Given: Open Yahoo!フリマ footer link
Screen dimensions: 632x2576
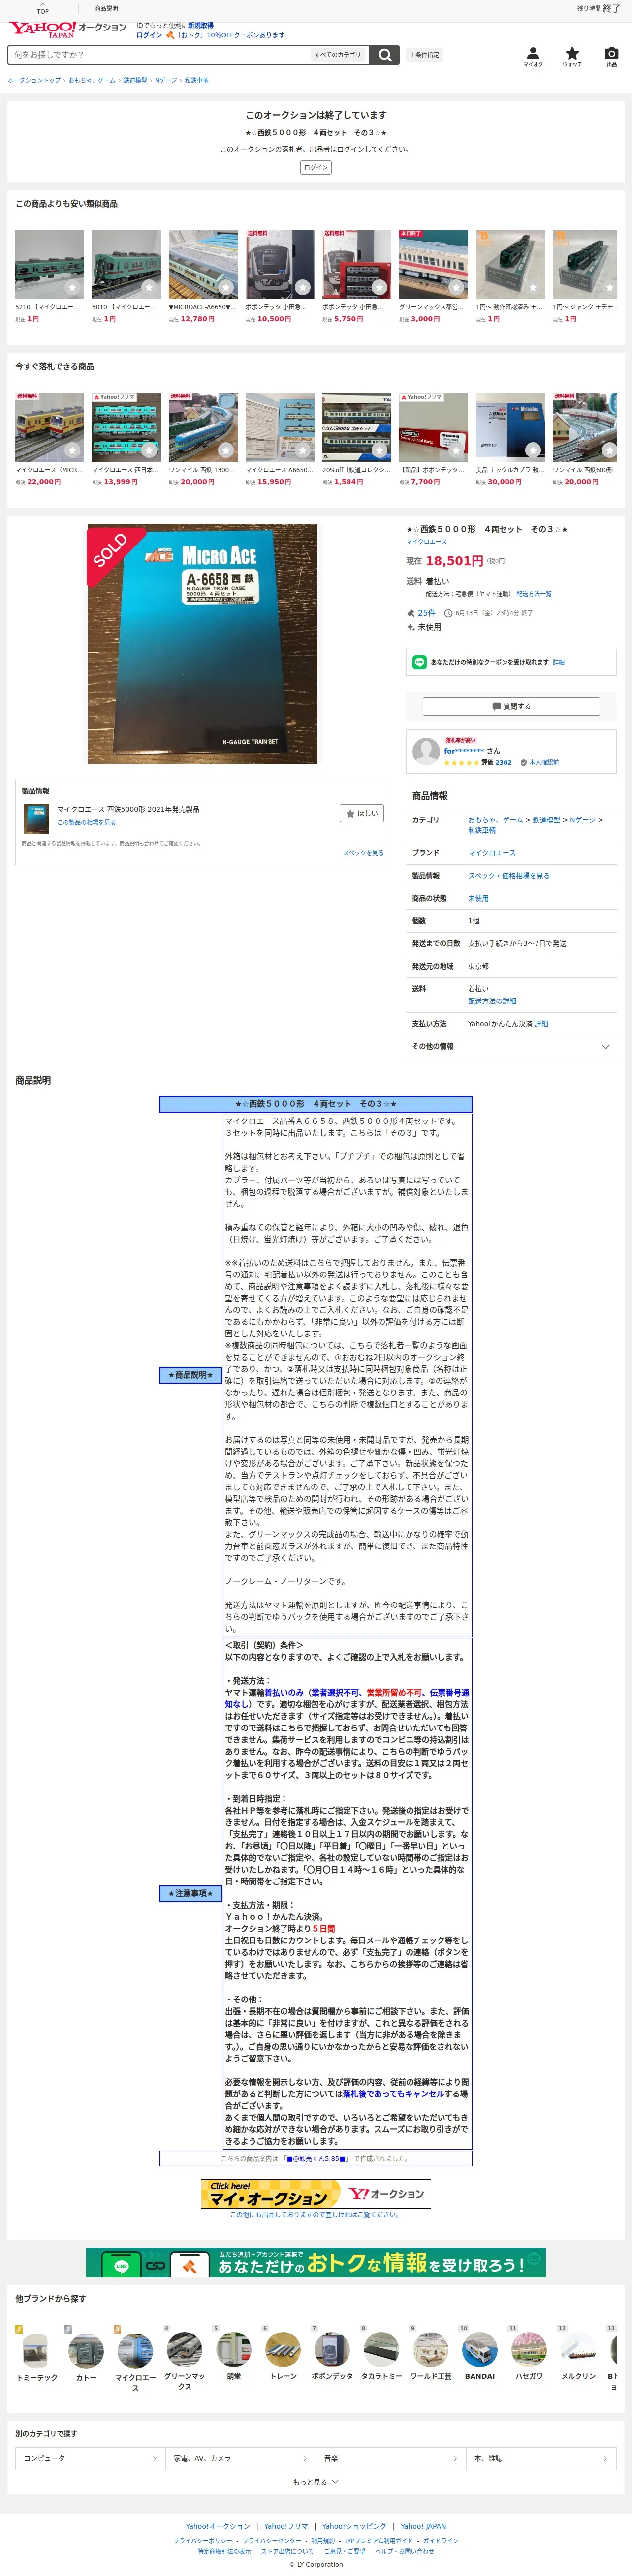Looking at the screenshot, I should tap(286, 2526).
